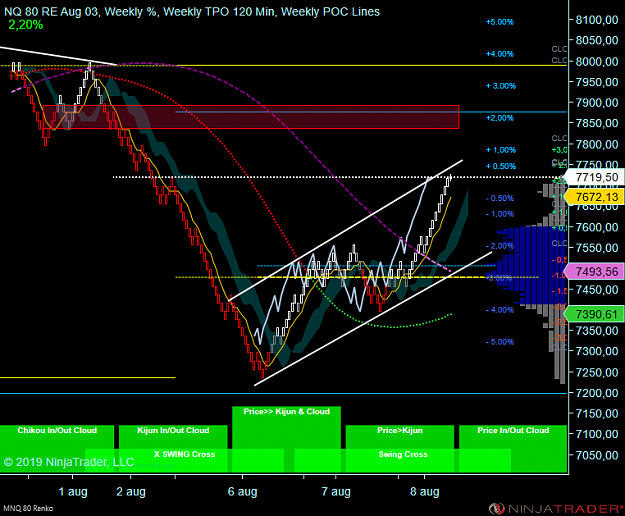
Task: Click the yellow 7672,13 price marker
Action: tap(596, 197)
